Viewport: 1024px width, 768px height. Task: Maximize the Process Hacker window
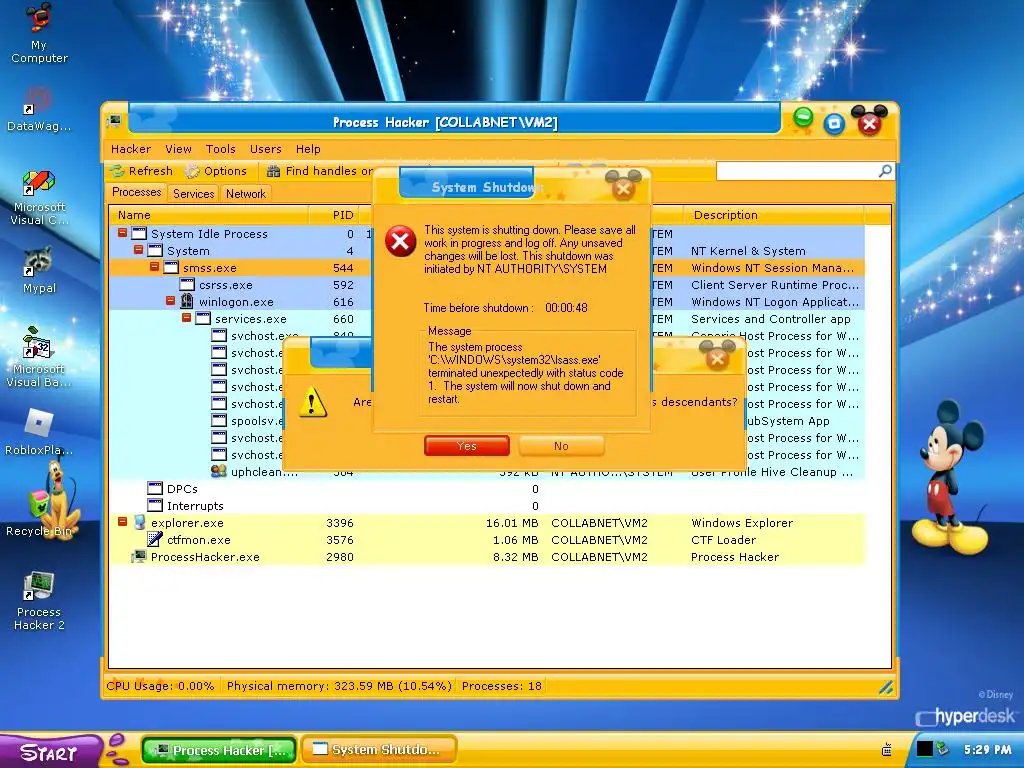(834, 123)
